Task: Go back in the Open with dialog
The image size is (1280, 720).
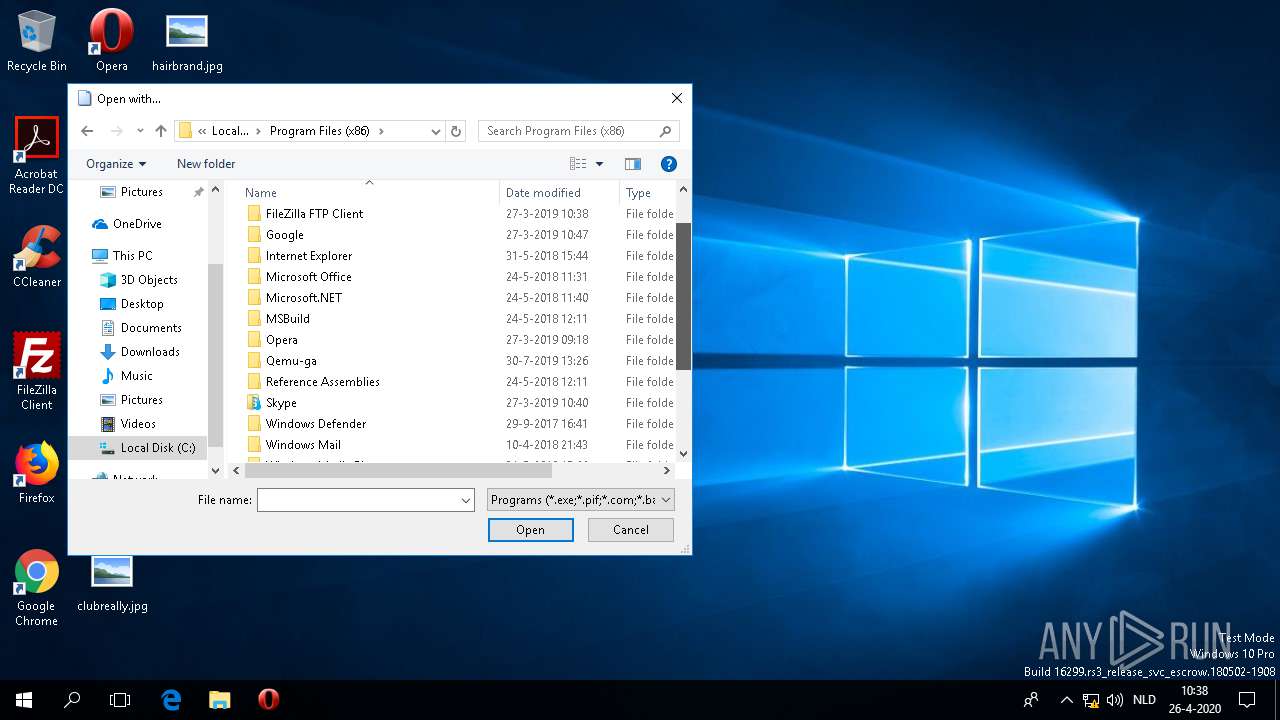Action: pyautogui.click(x=87, y=131)
